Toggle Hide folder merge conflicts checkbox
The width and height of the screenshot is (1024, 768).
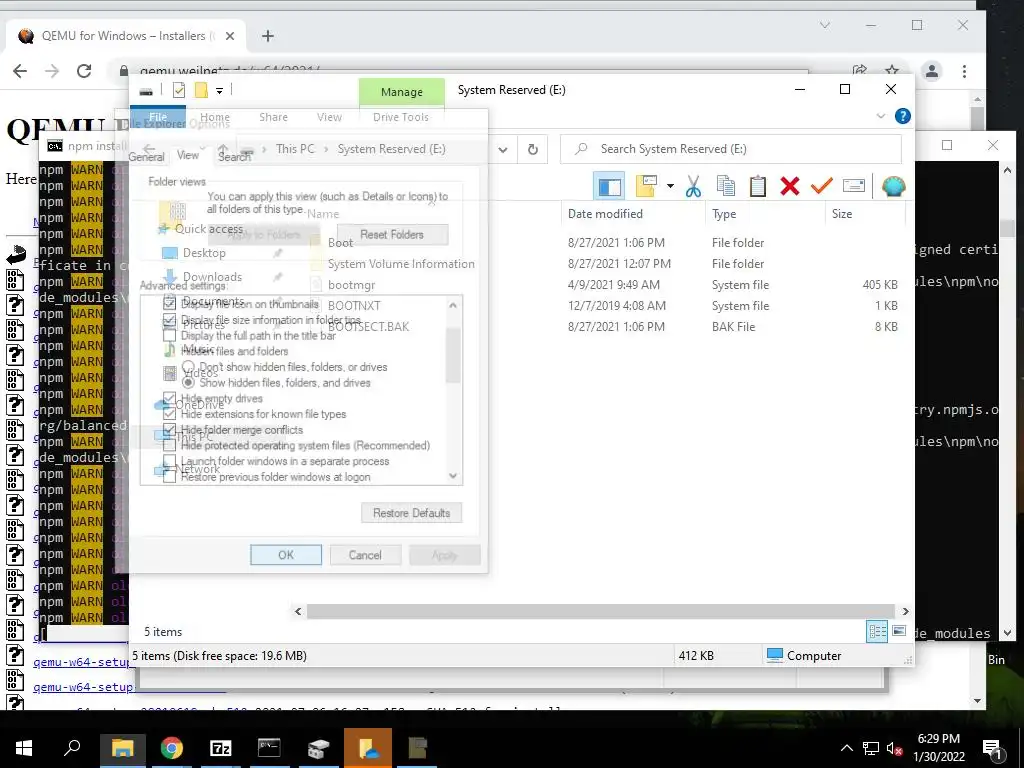click(169, 429)
